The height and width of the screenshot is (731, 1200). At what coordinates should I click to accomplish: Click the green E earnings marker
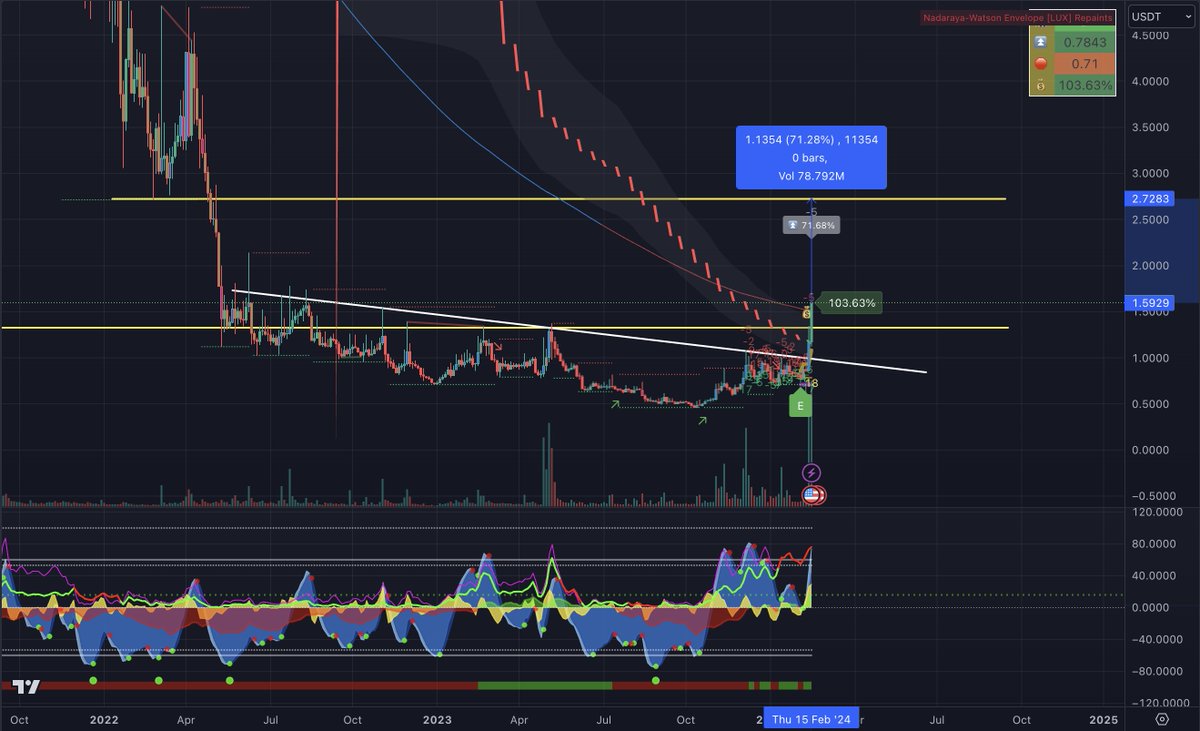point(800,405)
